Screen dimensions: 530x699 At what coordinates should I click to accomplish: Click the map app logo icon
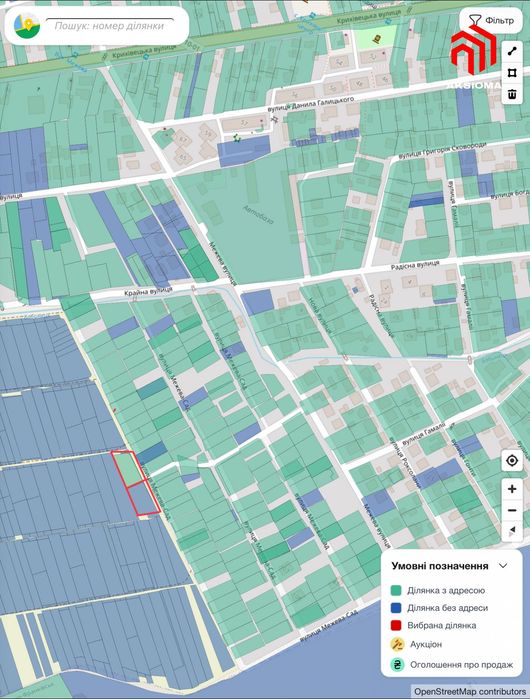(x=27, y=26)
